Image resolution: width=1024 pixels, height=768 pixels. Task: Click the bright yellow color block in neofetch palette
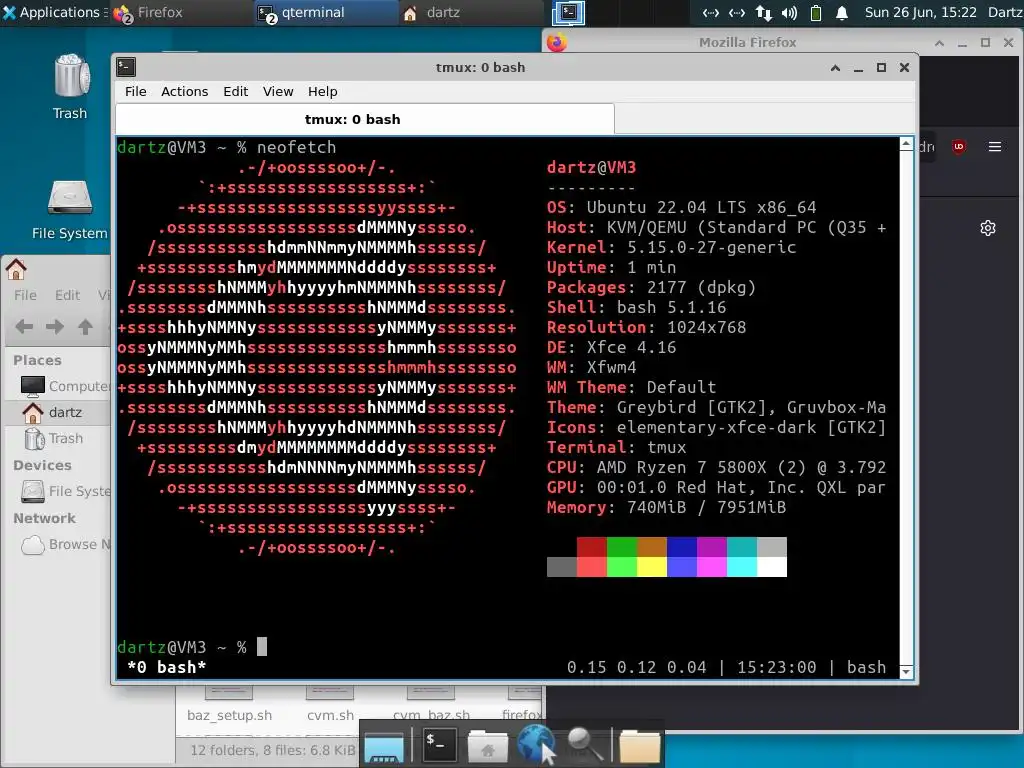(652, 567)
